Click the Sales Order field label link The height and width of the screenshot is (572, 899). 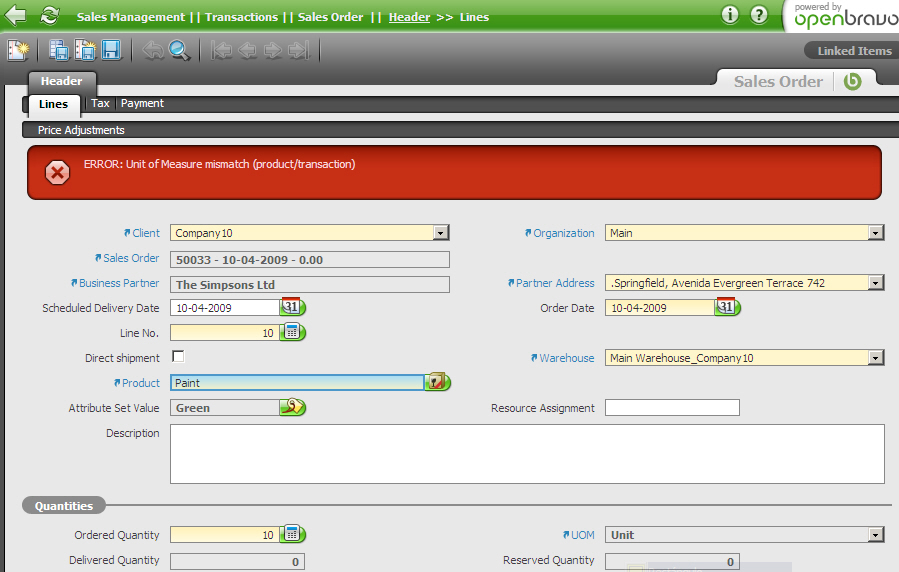point(131,258)
